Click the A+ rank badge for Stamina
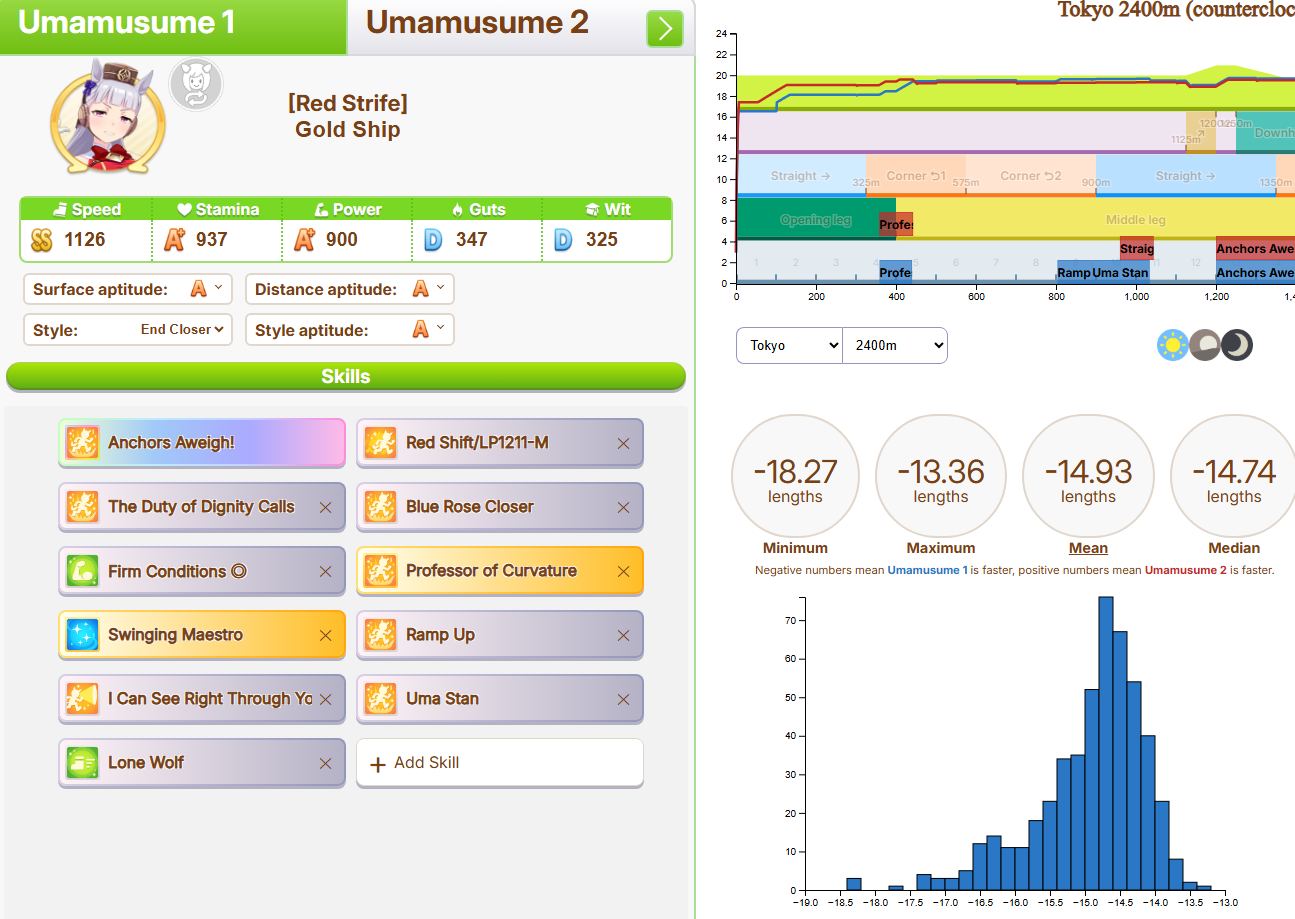This screenshot has height=919, width=1295. click(x=174, y=240)
